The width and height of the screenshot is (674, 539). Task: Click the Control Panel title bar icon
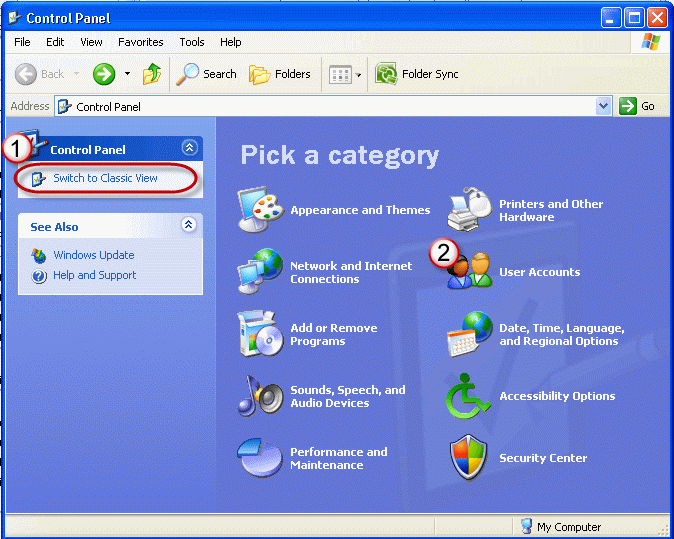tap(15, 17)
